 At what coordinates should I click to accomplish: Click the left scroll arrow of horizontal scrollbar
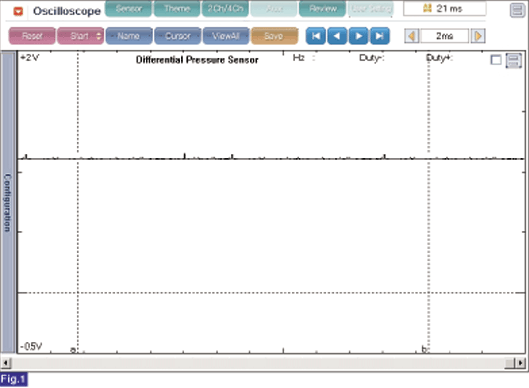(x=6, y=363)
